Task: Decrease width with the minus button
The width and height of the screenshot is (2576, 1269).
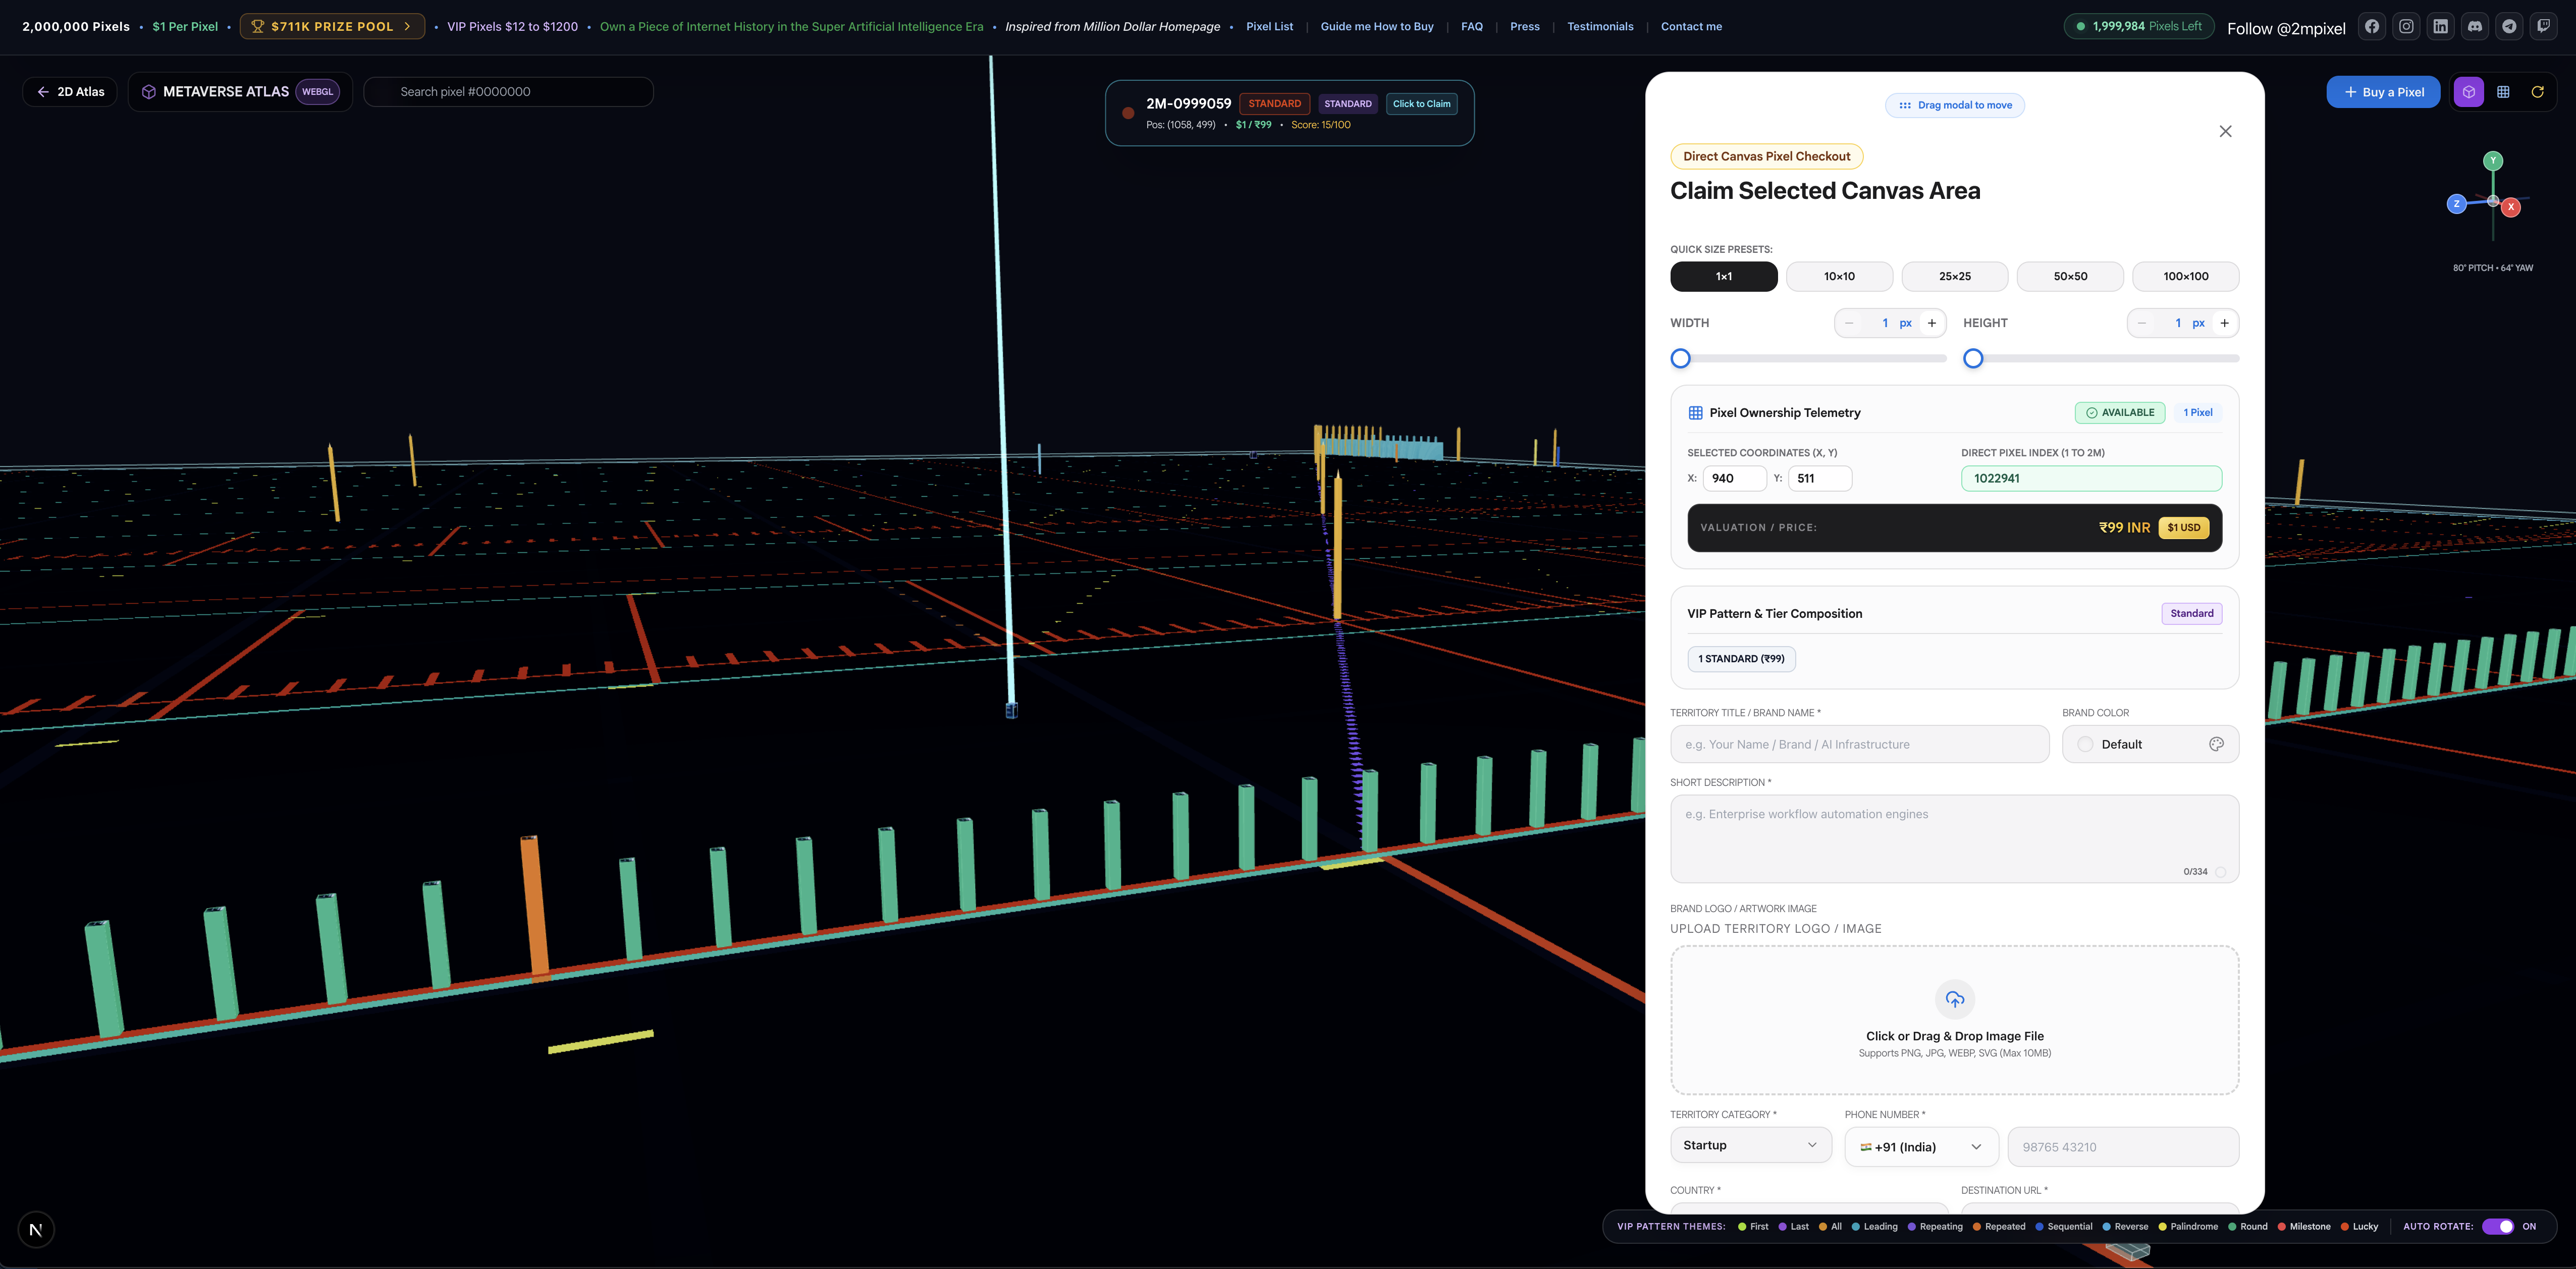Action: [x=1849, y=323]
